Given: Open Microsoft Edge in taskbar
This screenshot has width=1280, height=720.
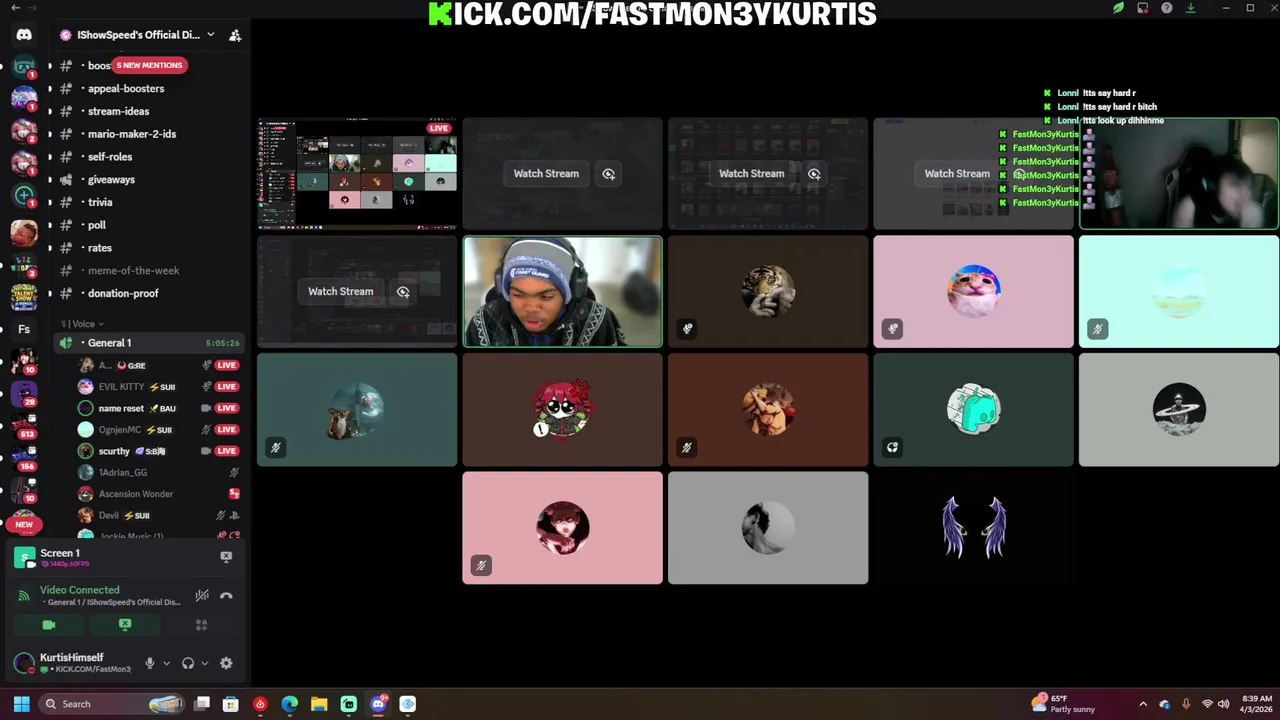Looking at the screenshot, I should point(290,704).
